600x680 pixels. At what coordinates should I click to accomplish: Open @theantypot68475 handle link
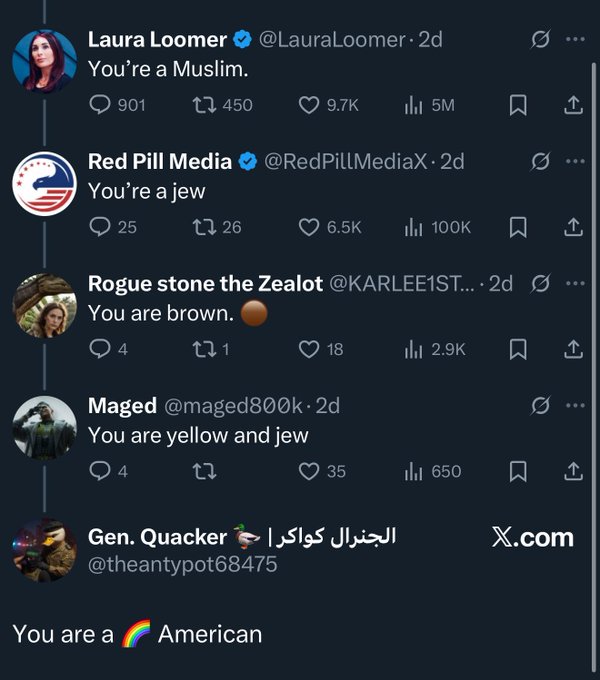click(182, 565)
